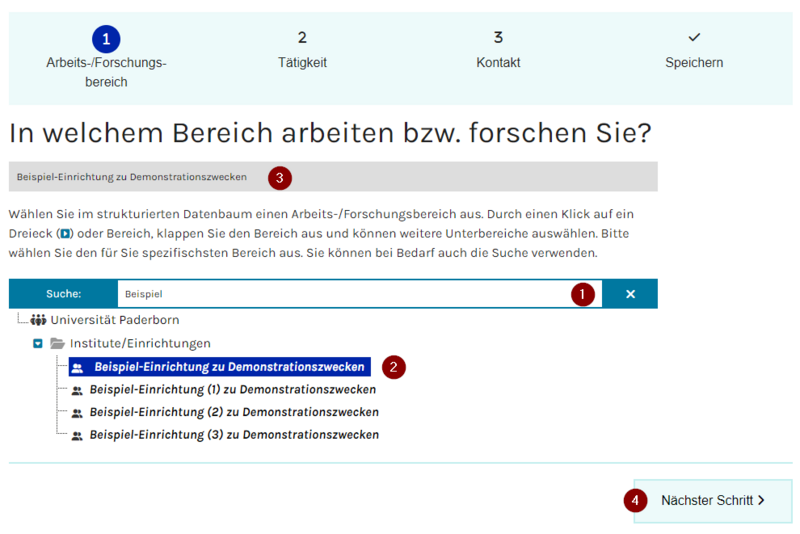Click the inline triangle icon in the instructions
Screen dimensions: 800x534
click(x=66, y=233)
